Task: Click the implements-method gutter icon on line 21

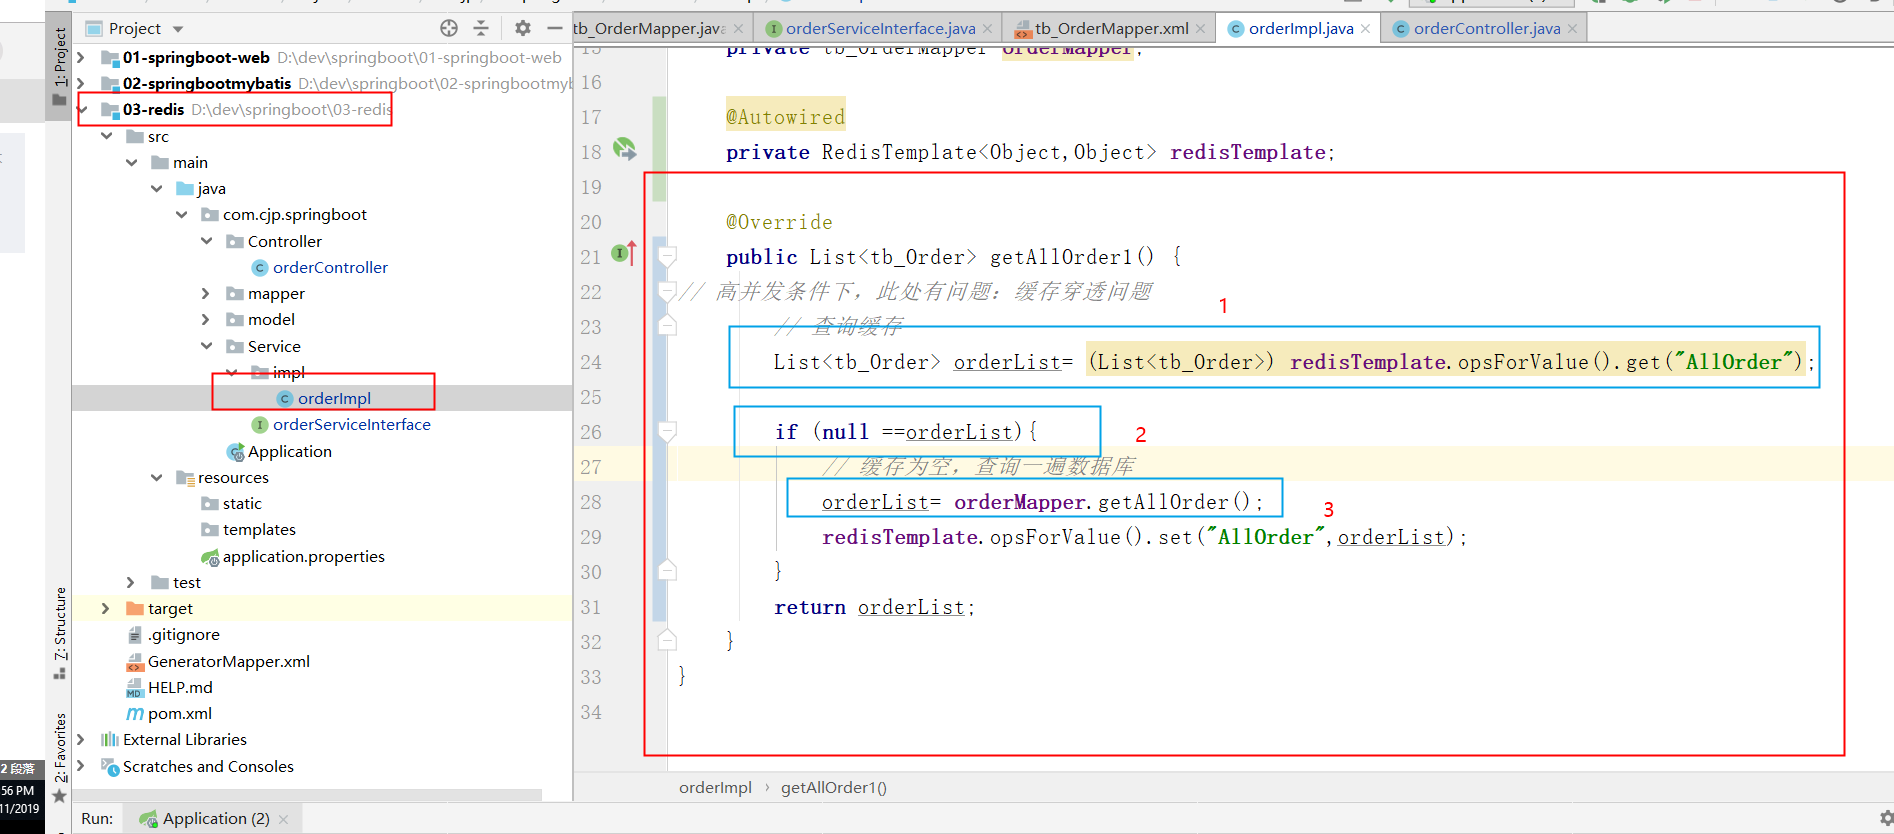Action: click(x=624, y=254)
